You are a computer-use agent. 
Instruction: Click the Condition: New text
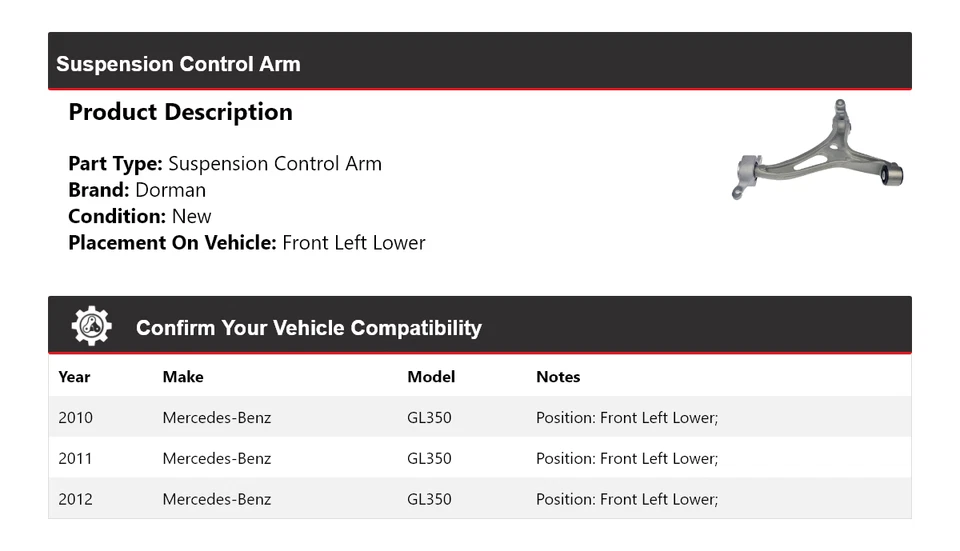[140, 216]
